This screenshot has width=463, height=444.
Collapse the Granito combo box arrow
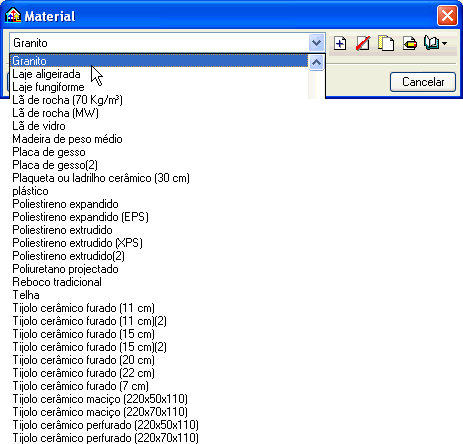point(316,43)
